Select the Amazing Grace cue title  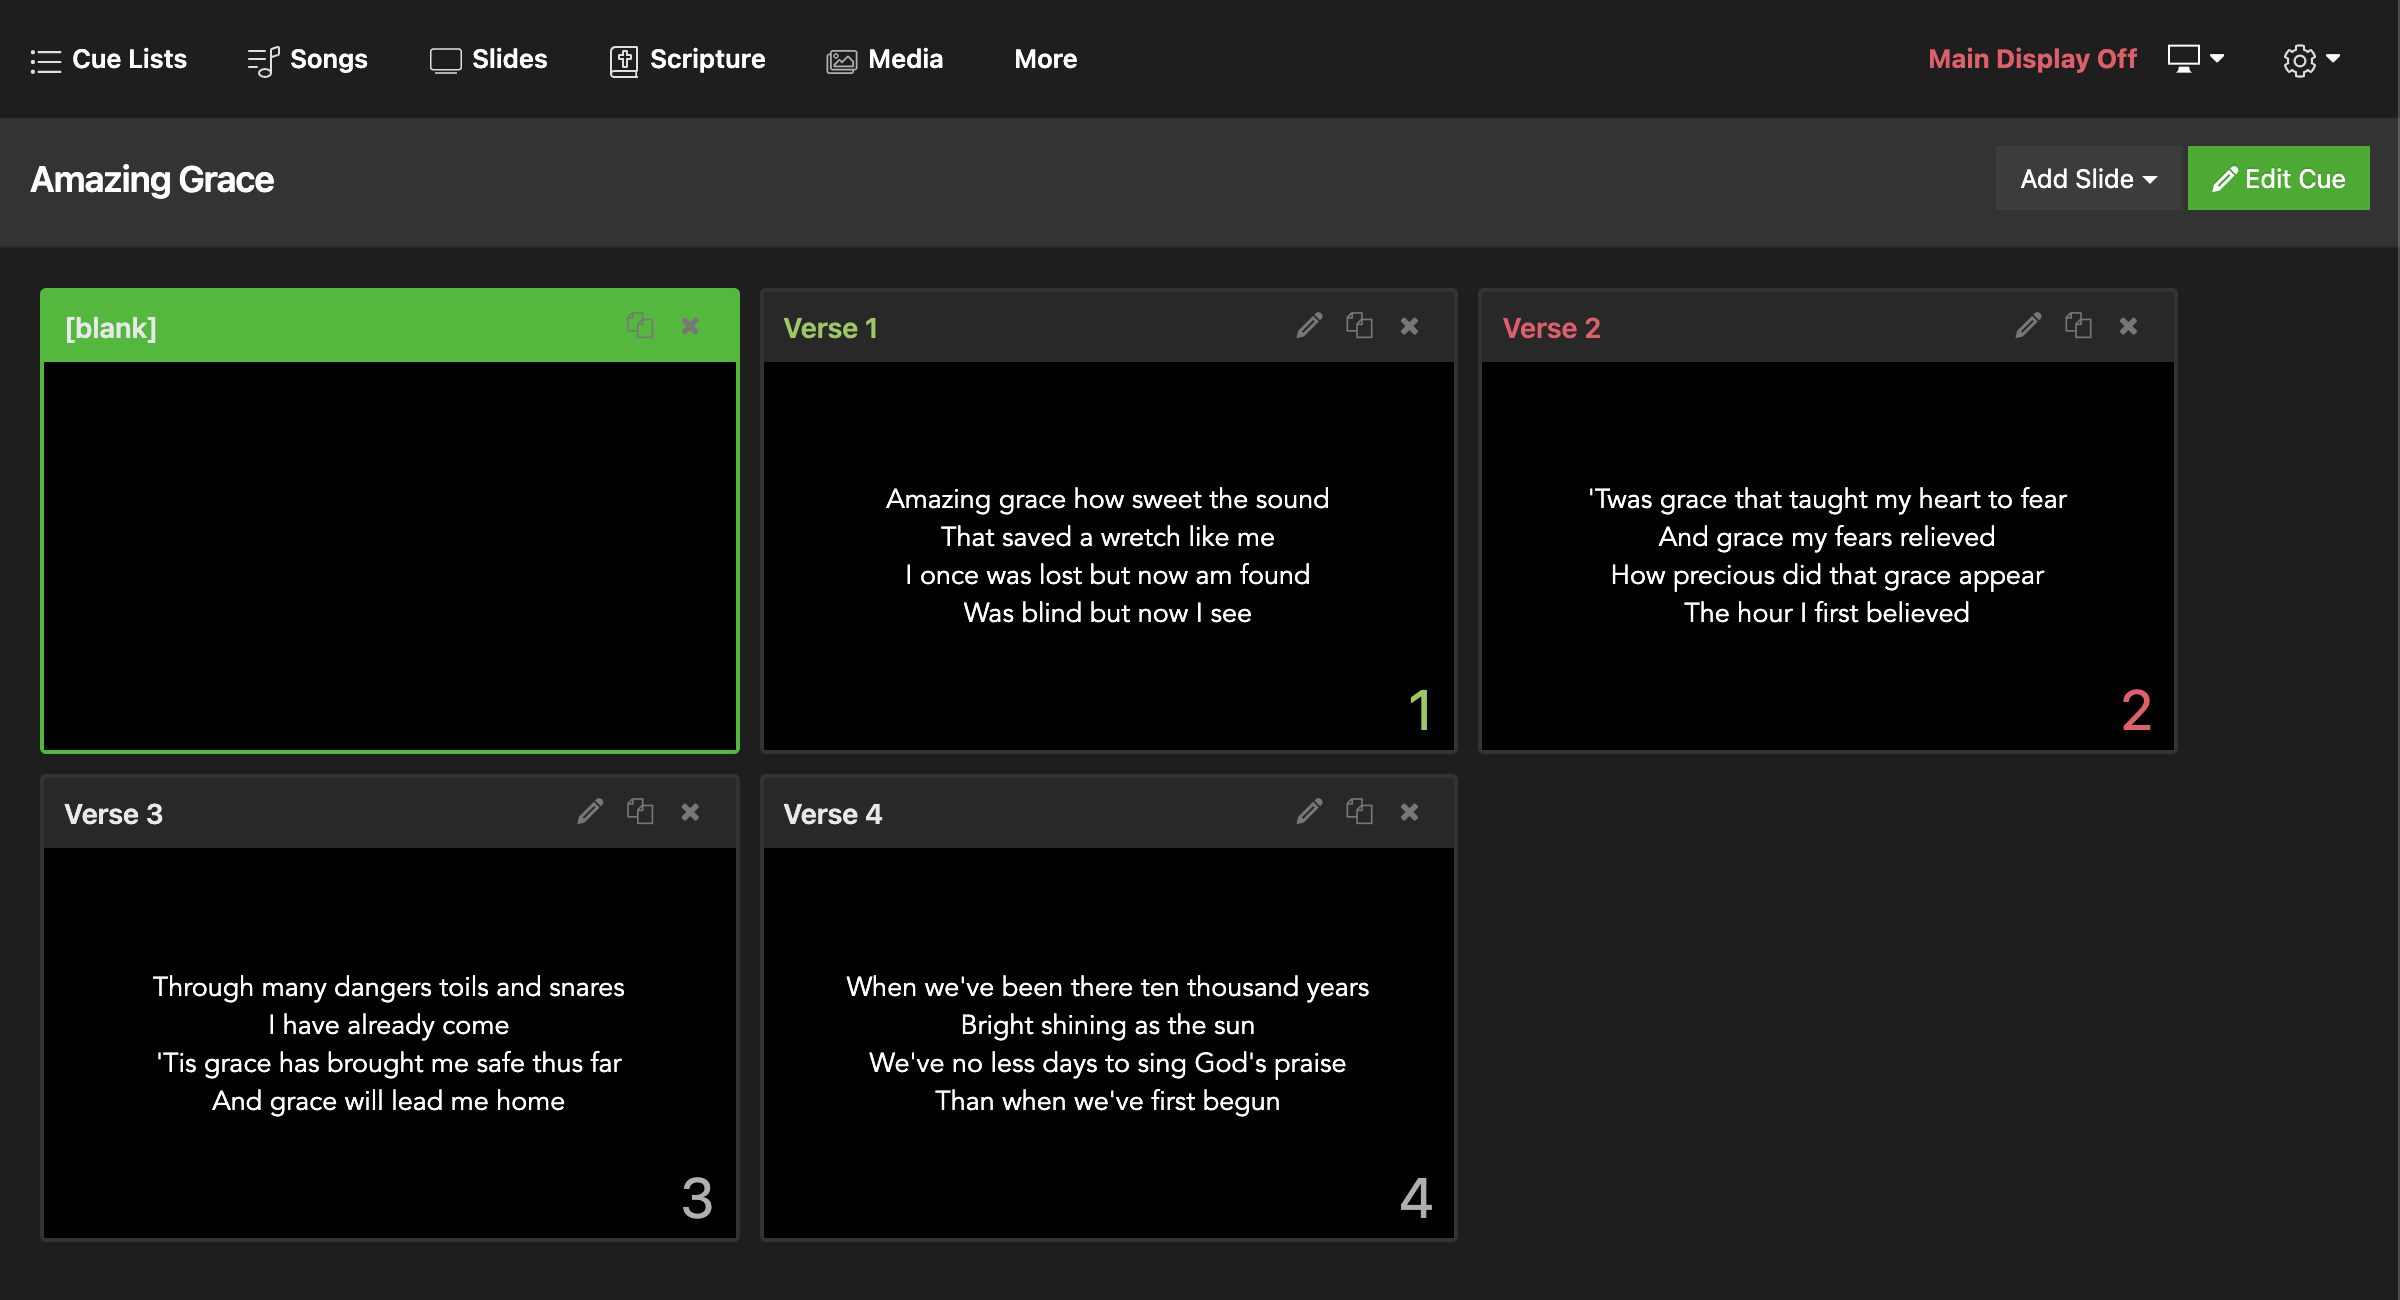coord(152,180)
